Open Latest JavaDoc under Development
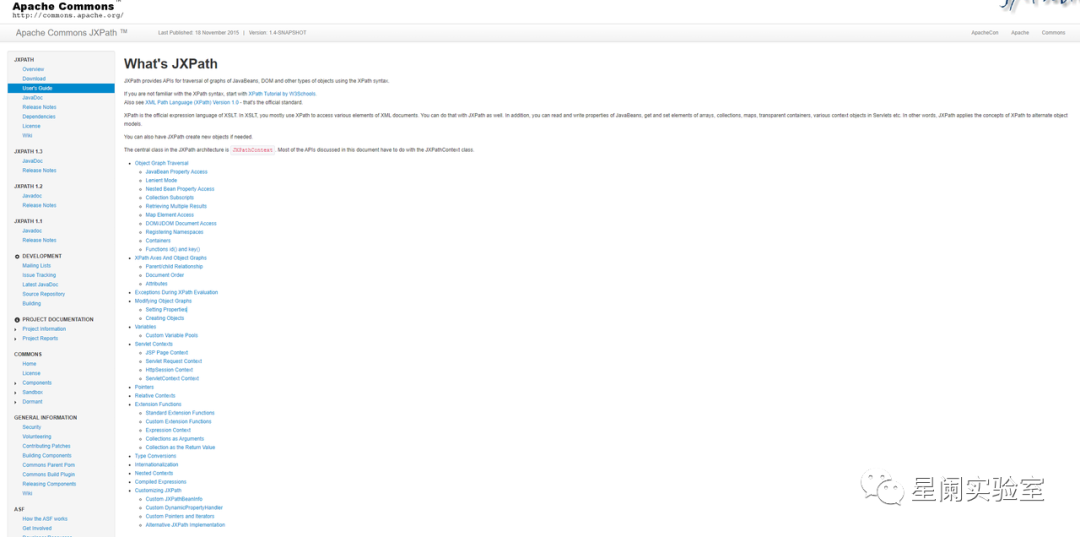Screen dimensions: 1080x537 point(40,284)
